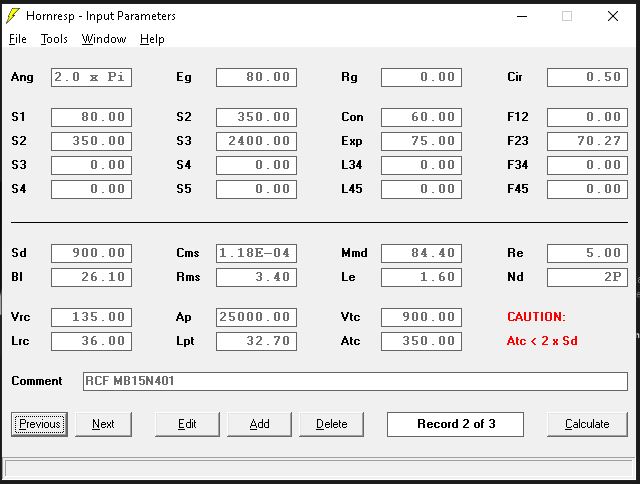Click the Cms label

click(188, 253)
